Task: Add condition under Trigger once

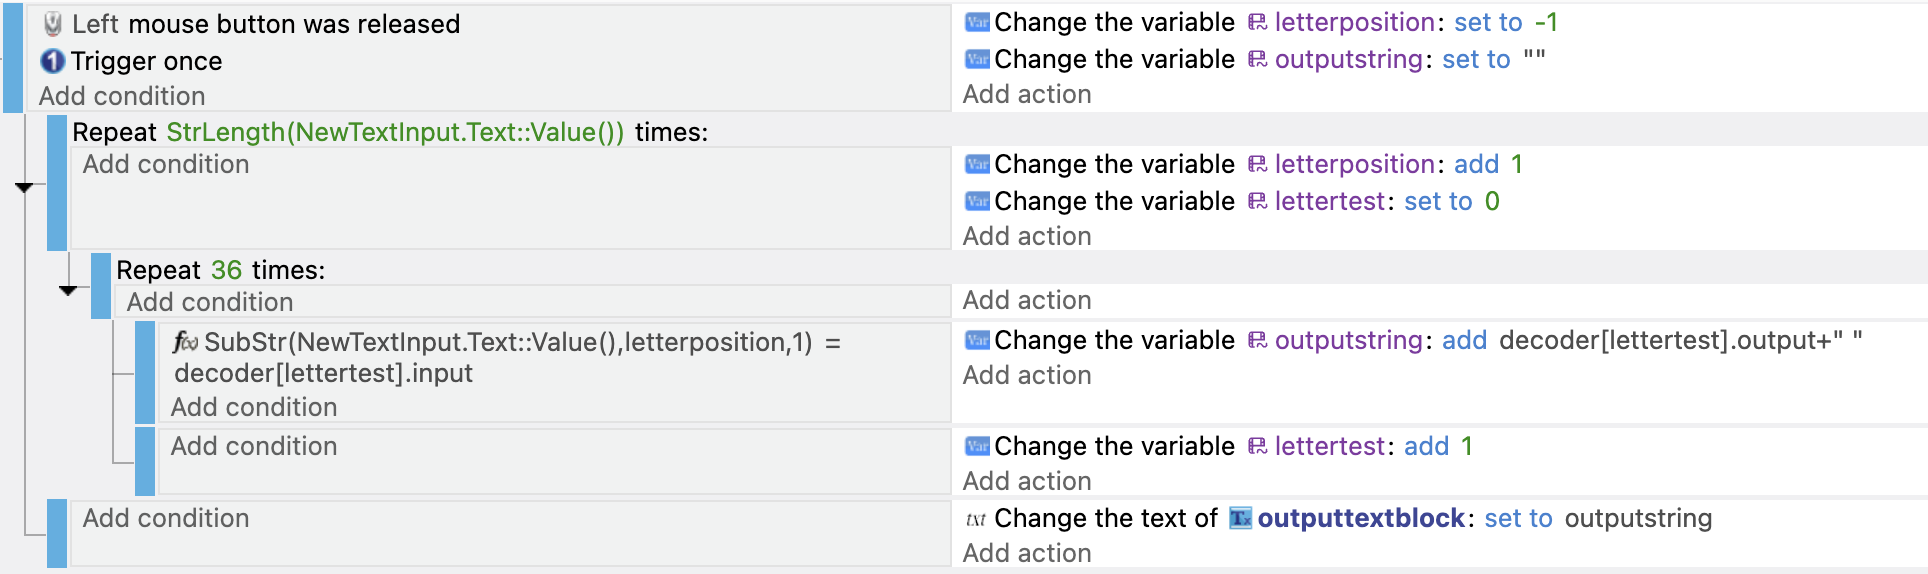Action: click(x=122, y=96)
